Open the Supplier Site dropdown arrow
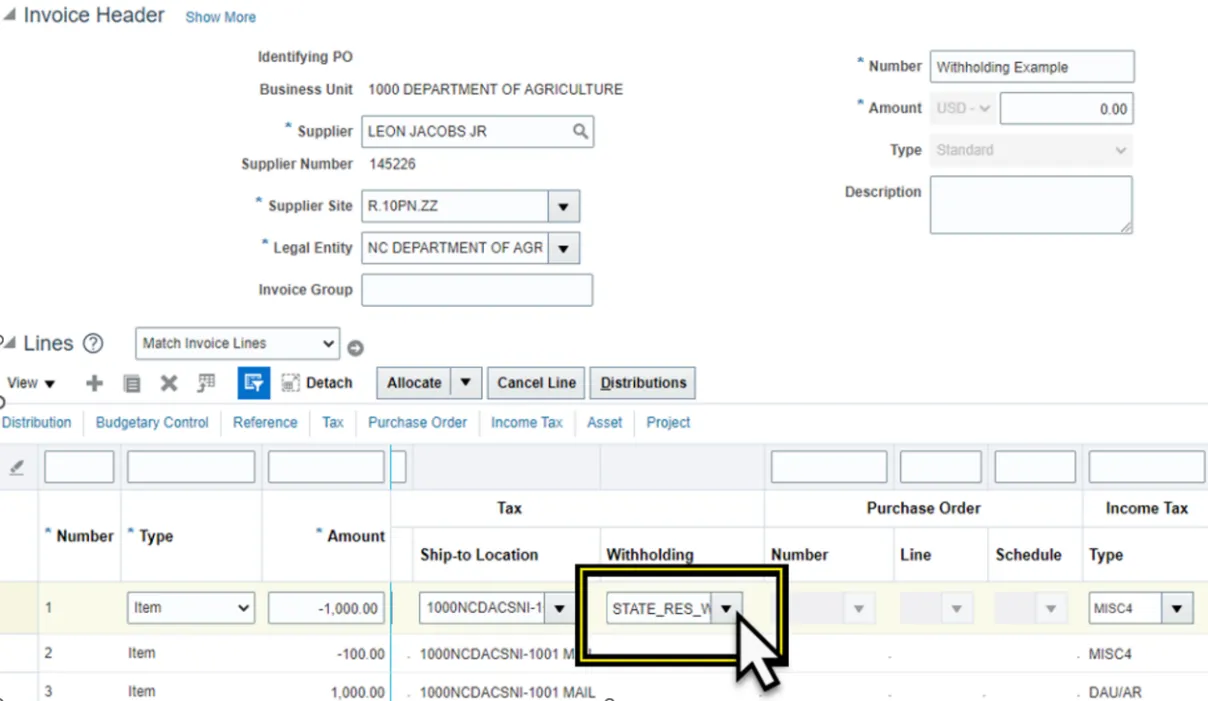The height and width of the screenshot is (701, 1208). [x=563, y=206]
